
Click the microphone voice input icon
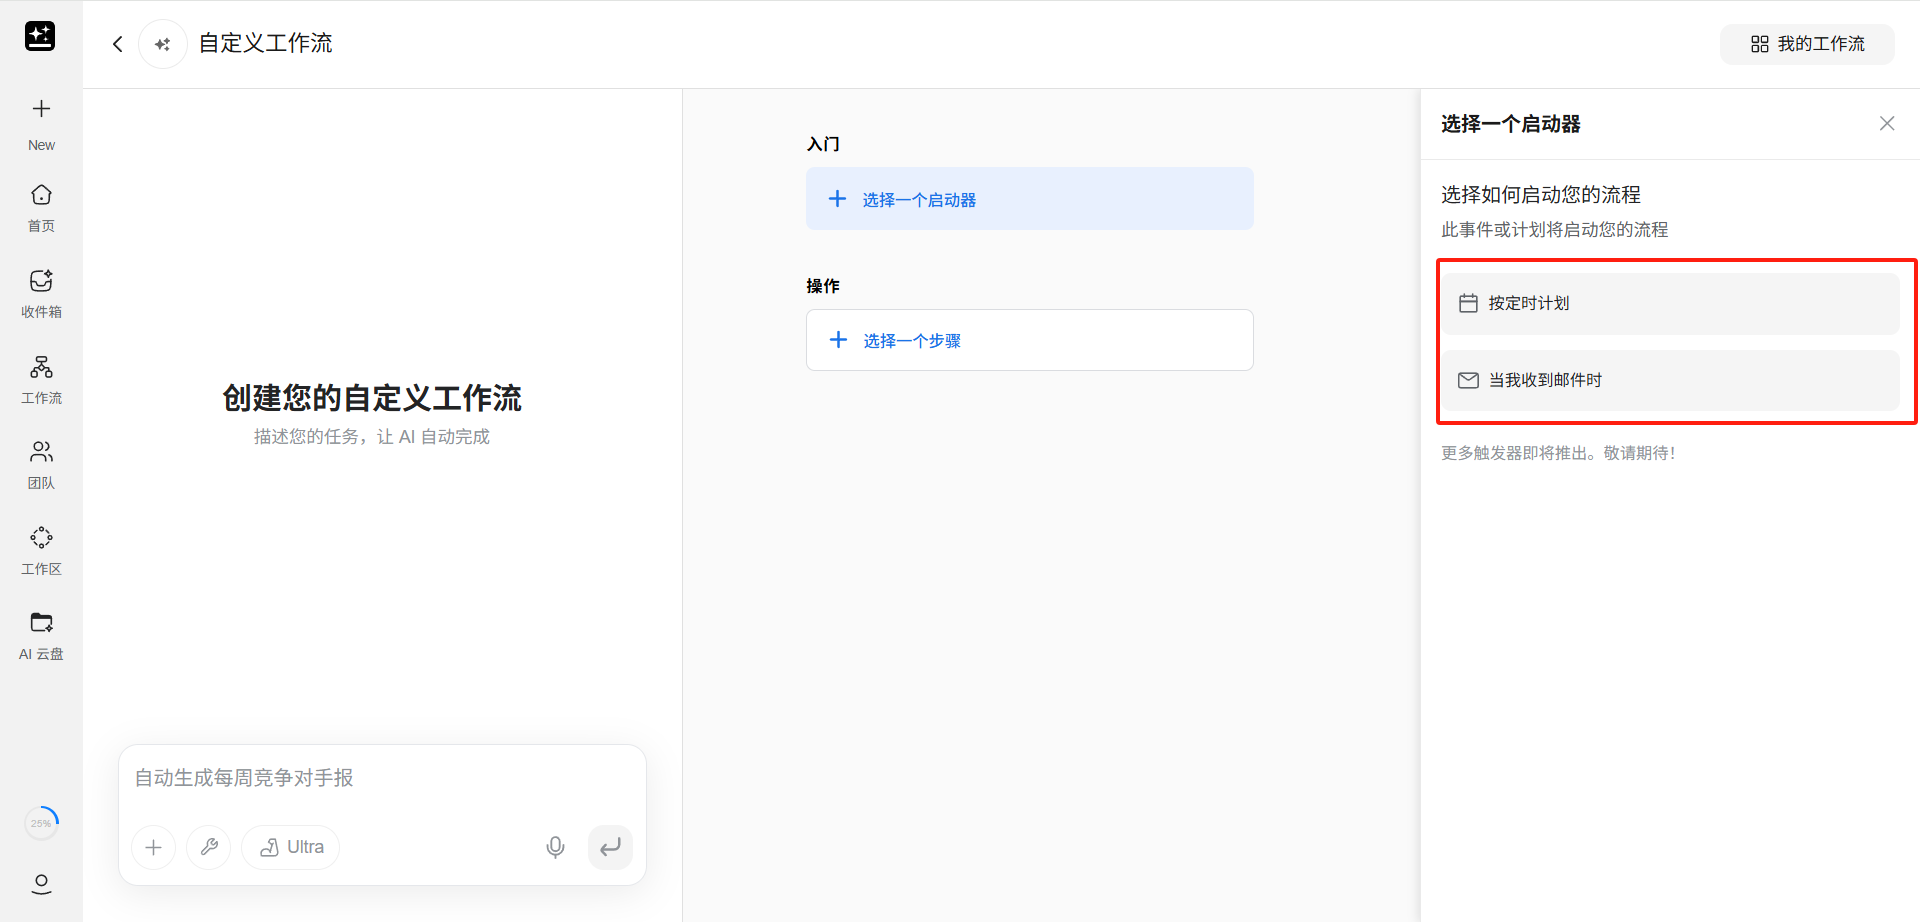point(555,847)
